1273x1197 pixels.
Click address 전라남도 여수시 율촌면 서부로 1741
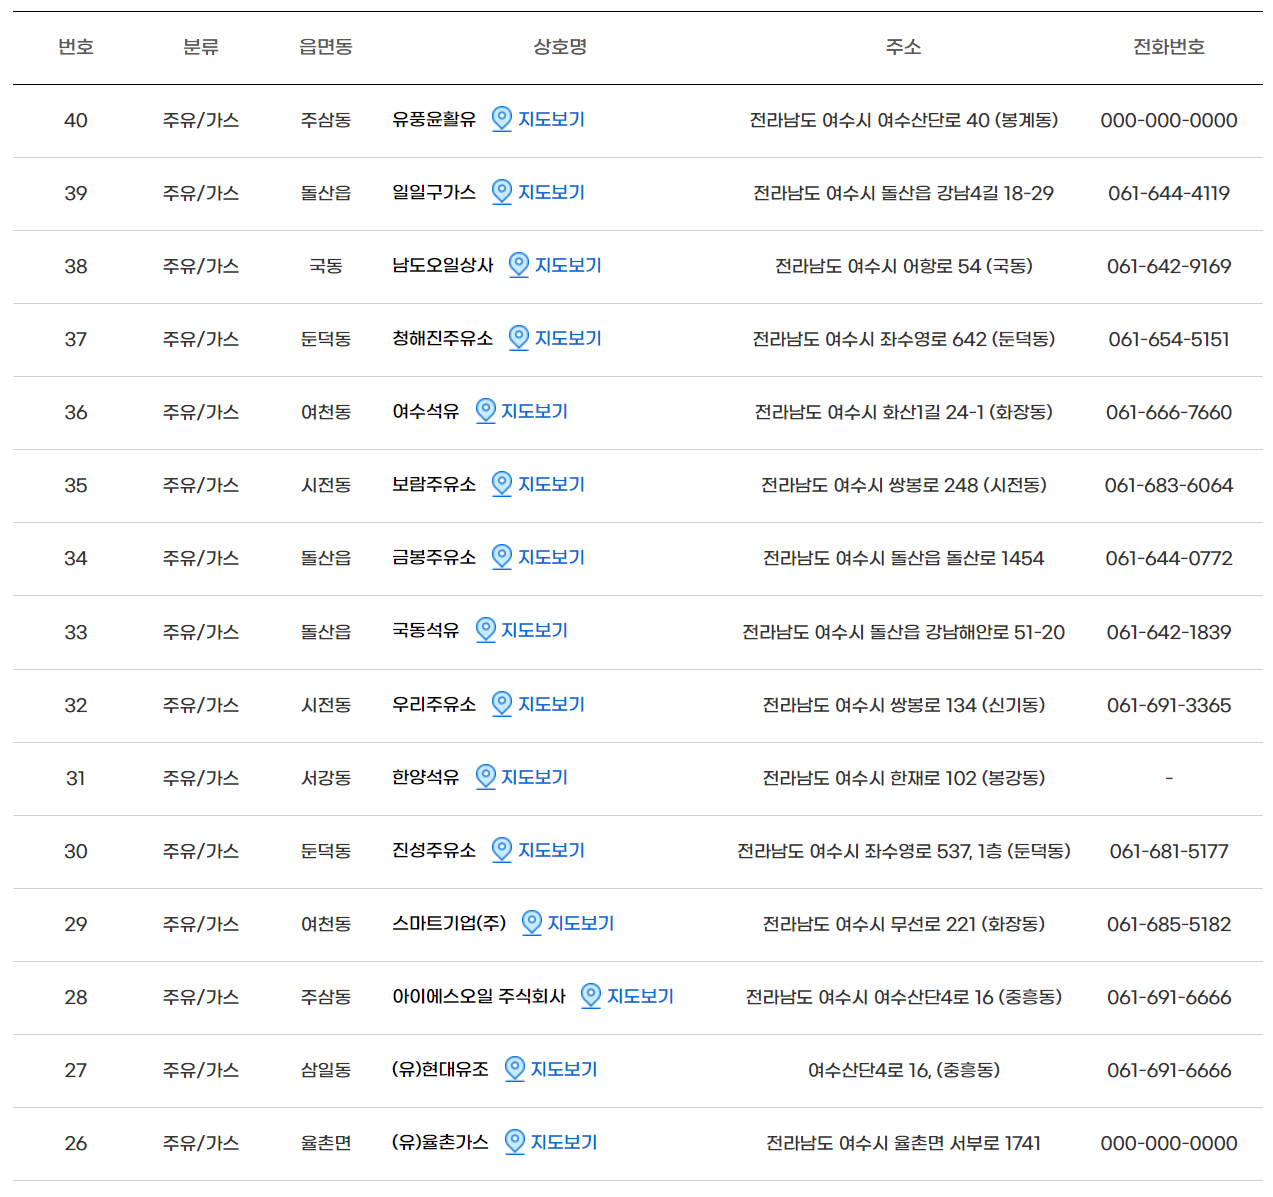(904, 1143)
